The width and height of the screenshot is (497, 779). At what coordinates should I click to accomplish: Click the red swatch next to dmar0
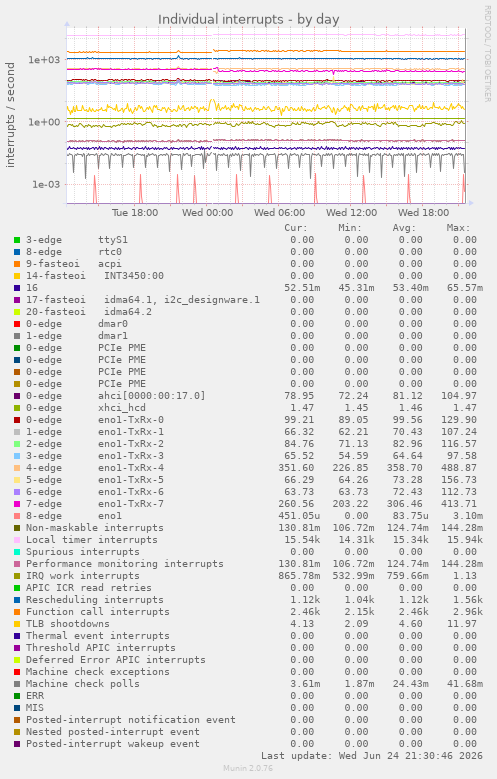point(17,324)
